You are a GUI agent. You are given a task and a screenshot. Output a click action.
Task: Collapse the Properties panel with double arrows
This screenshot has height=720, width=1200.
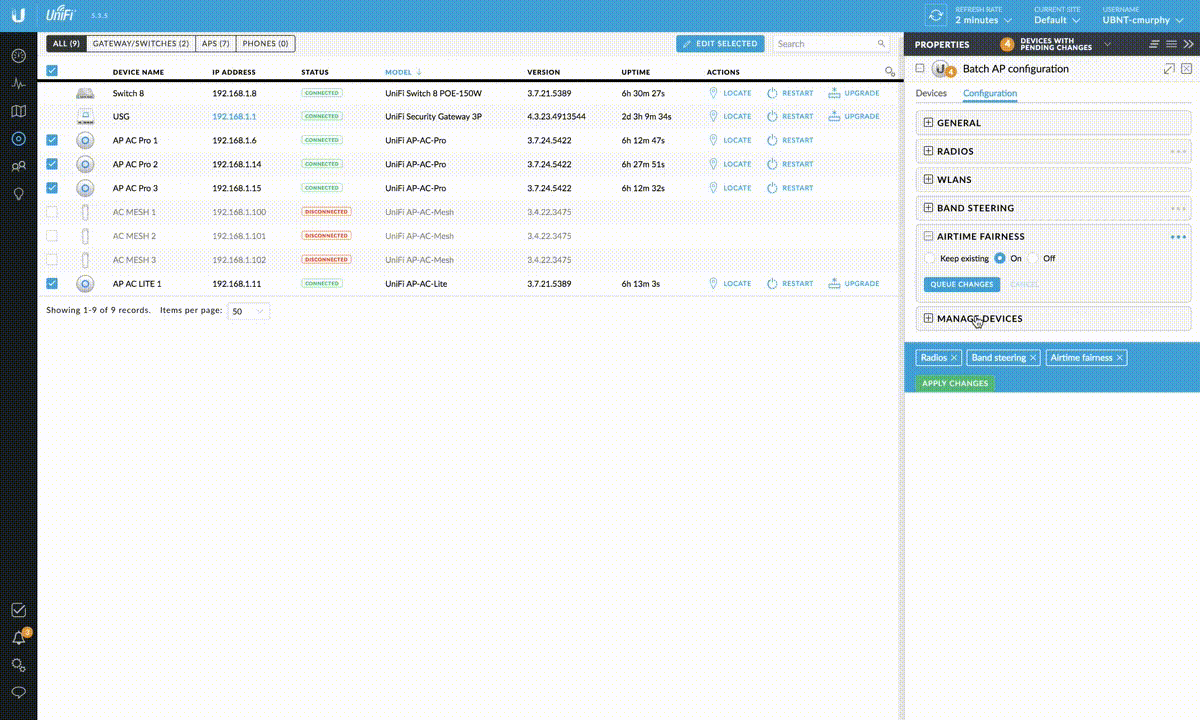pyautogui.click(x=1187, y=44)
